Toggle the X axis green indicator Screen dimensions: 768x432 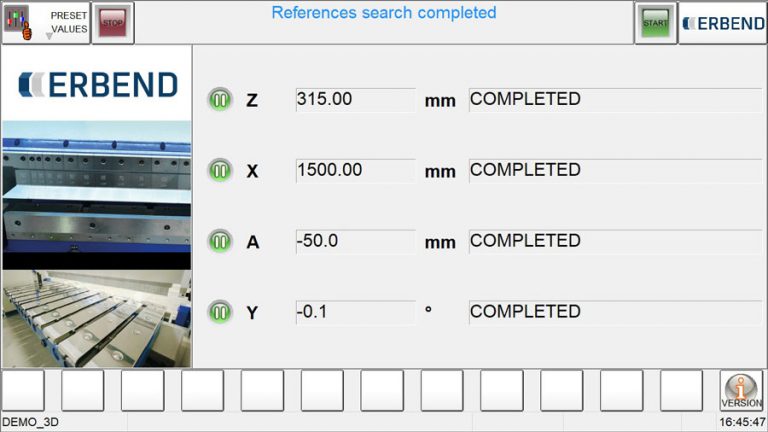219,170
